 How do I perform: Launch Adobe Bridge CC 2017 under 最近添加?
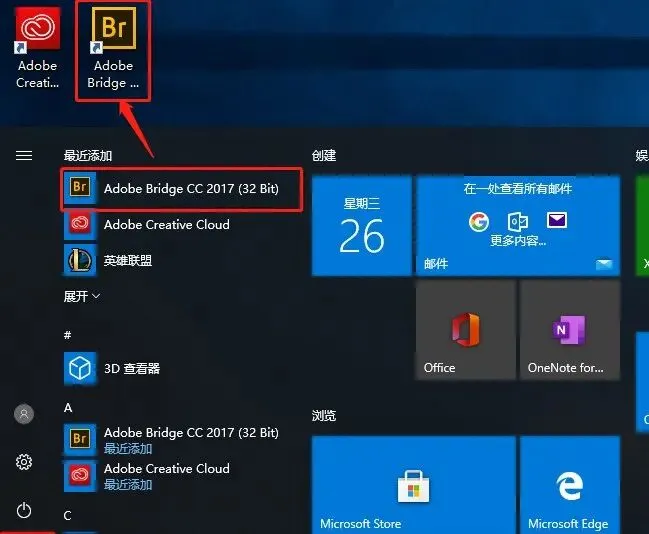click(x=182, y=189)
